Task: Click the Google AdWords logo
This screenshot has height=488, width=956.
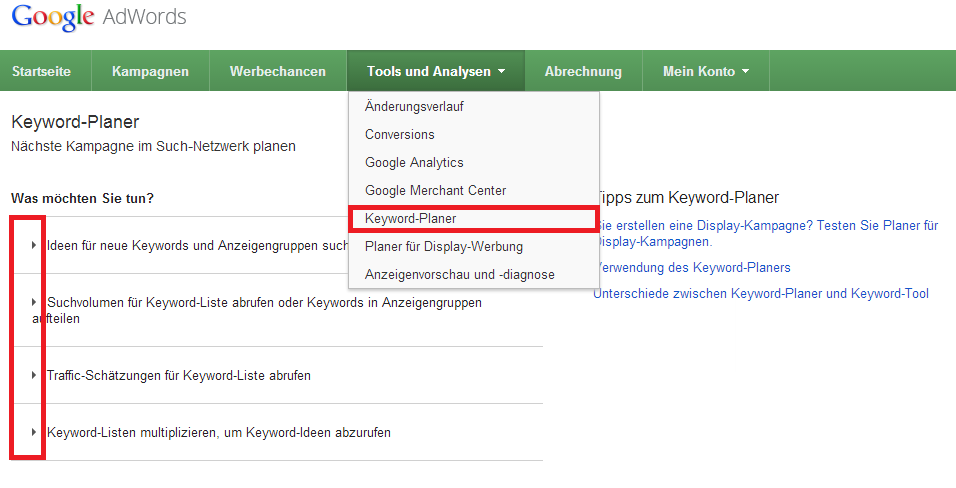Action: coord(99,16)
